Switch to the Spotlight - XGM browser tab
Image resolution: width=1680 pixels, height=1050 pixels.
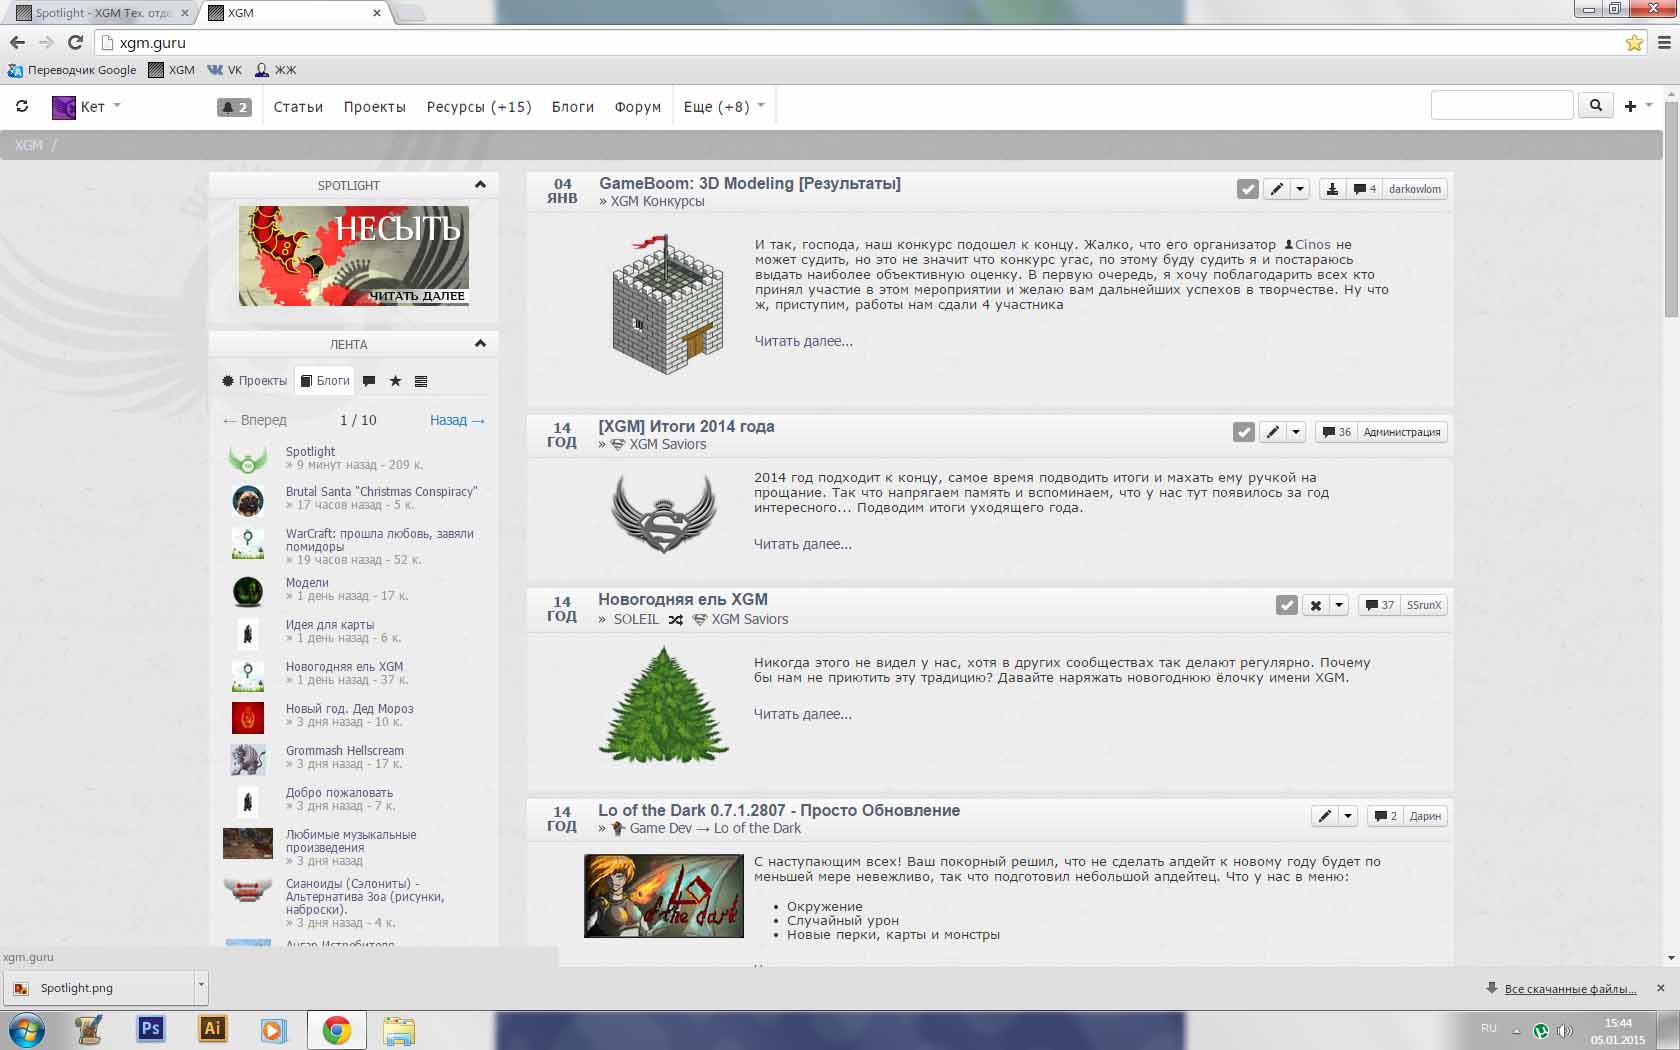coord(102,13)
